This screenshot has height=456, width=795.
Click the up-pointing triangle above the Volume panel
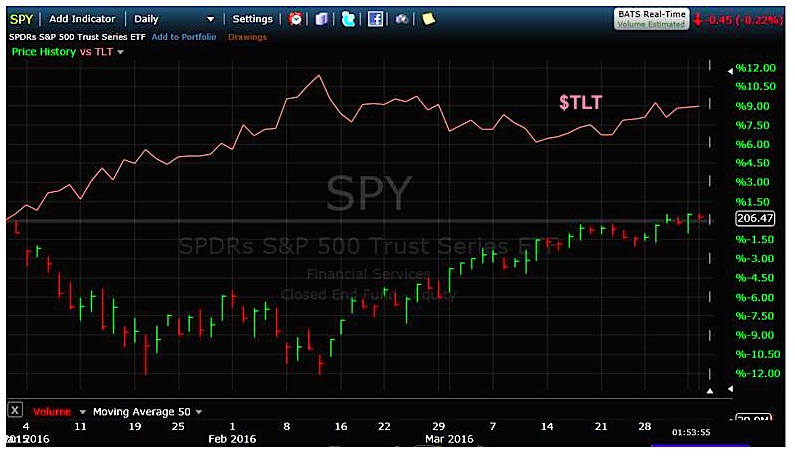(x=710, y=391)
